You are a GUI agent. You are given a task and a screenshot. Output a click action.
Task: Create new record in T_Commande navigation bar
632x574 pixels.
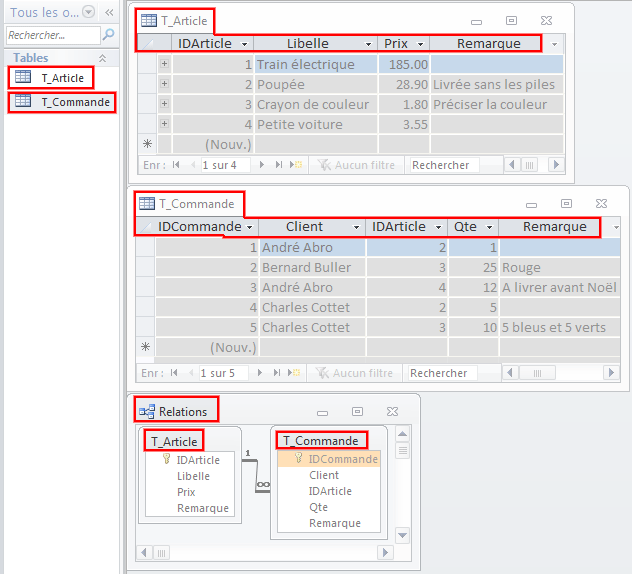pos(294,373)
